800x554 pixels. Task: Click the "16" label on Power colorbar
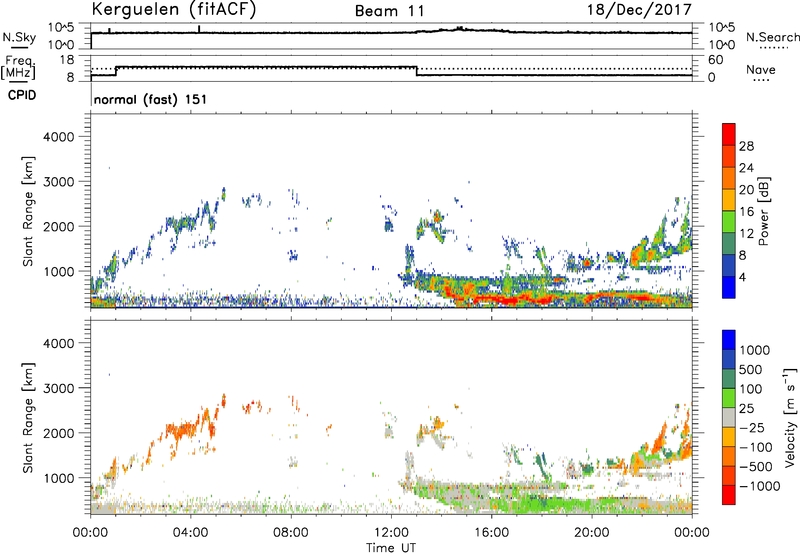pyautogui.click(x=746, y=212)
